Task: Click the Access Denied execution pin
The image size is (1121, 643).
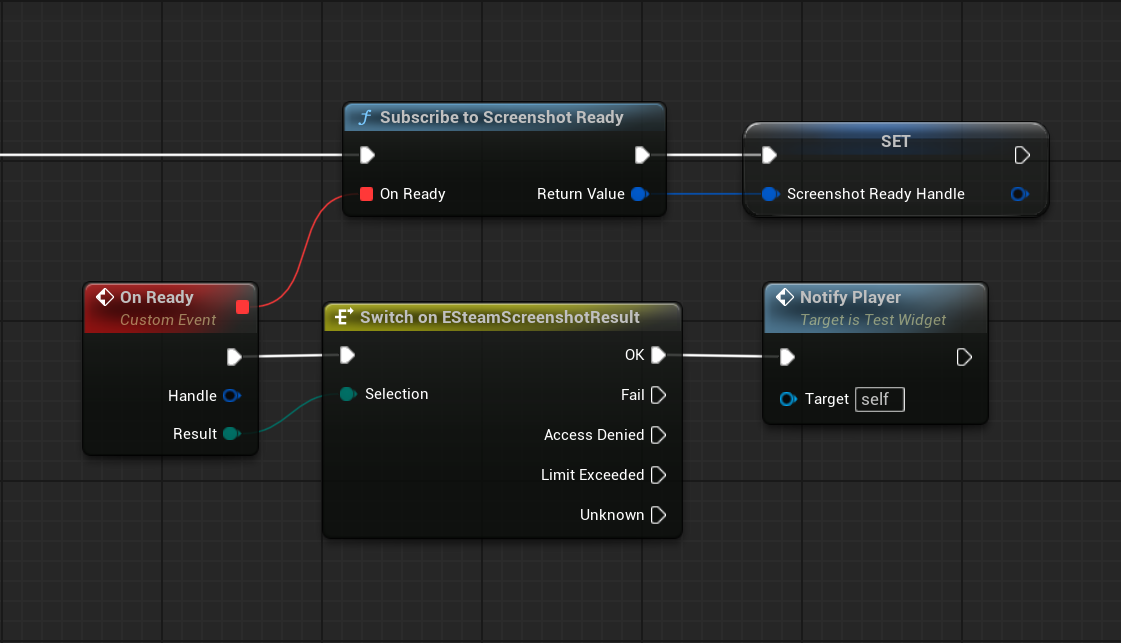Action: pyautogui.click(x=658, y=435)
